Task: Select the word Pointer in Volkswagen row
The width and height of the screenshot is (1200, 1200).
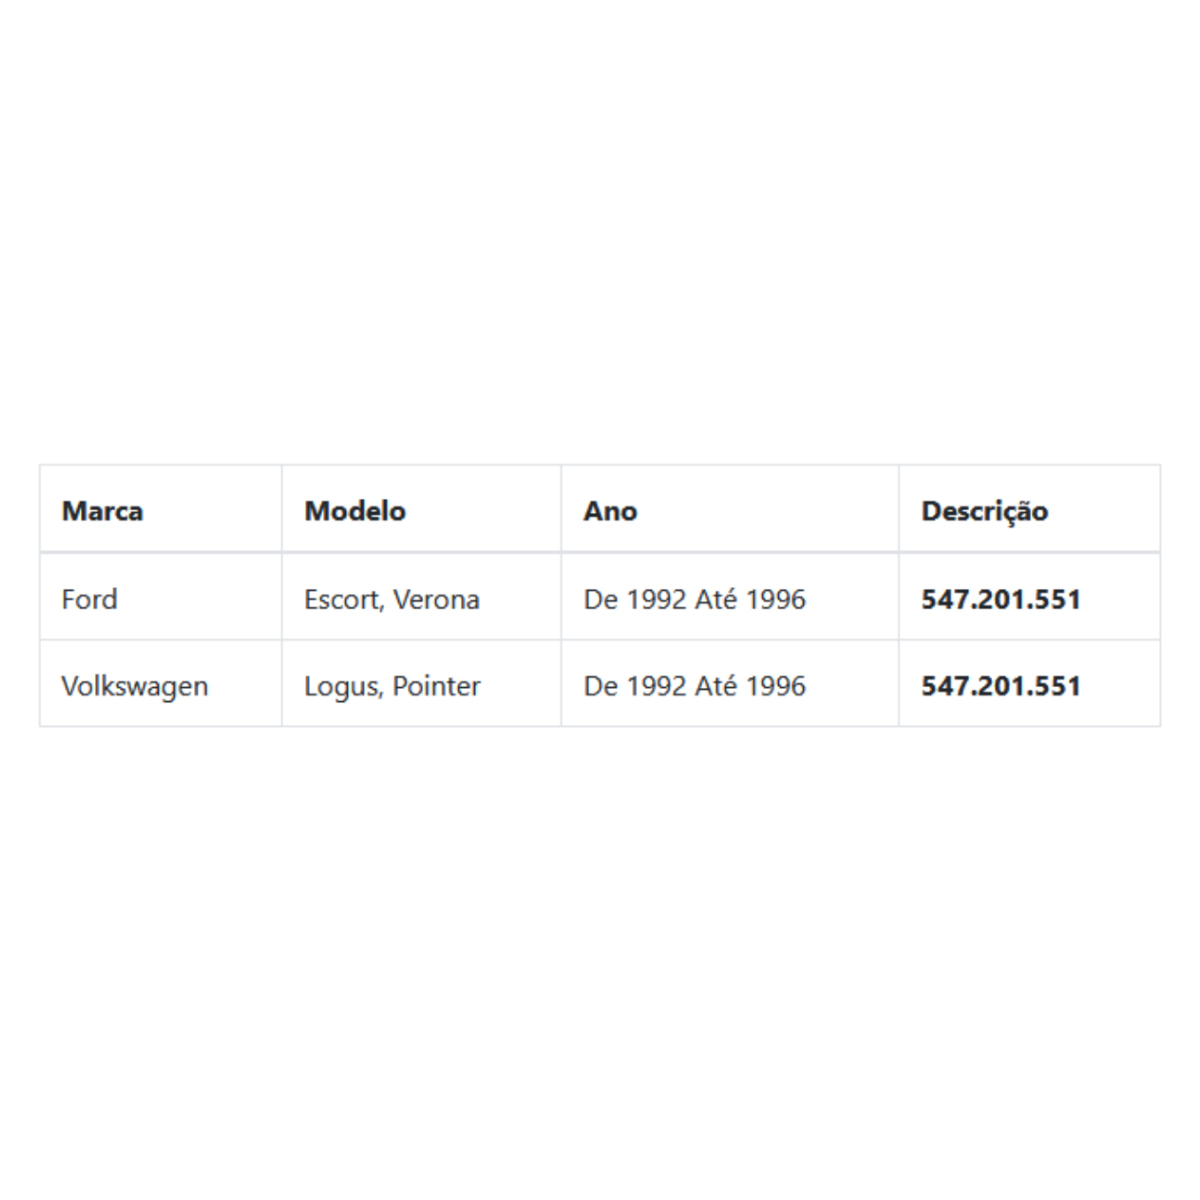Action: click(436, 686)
